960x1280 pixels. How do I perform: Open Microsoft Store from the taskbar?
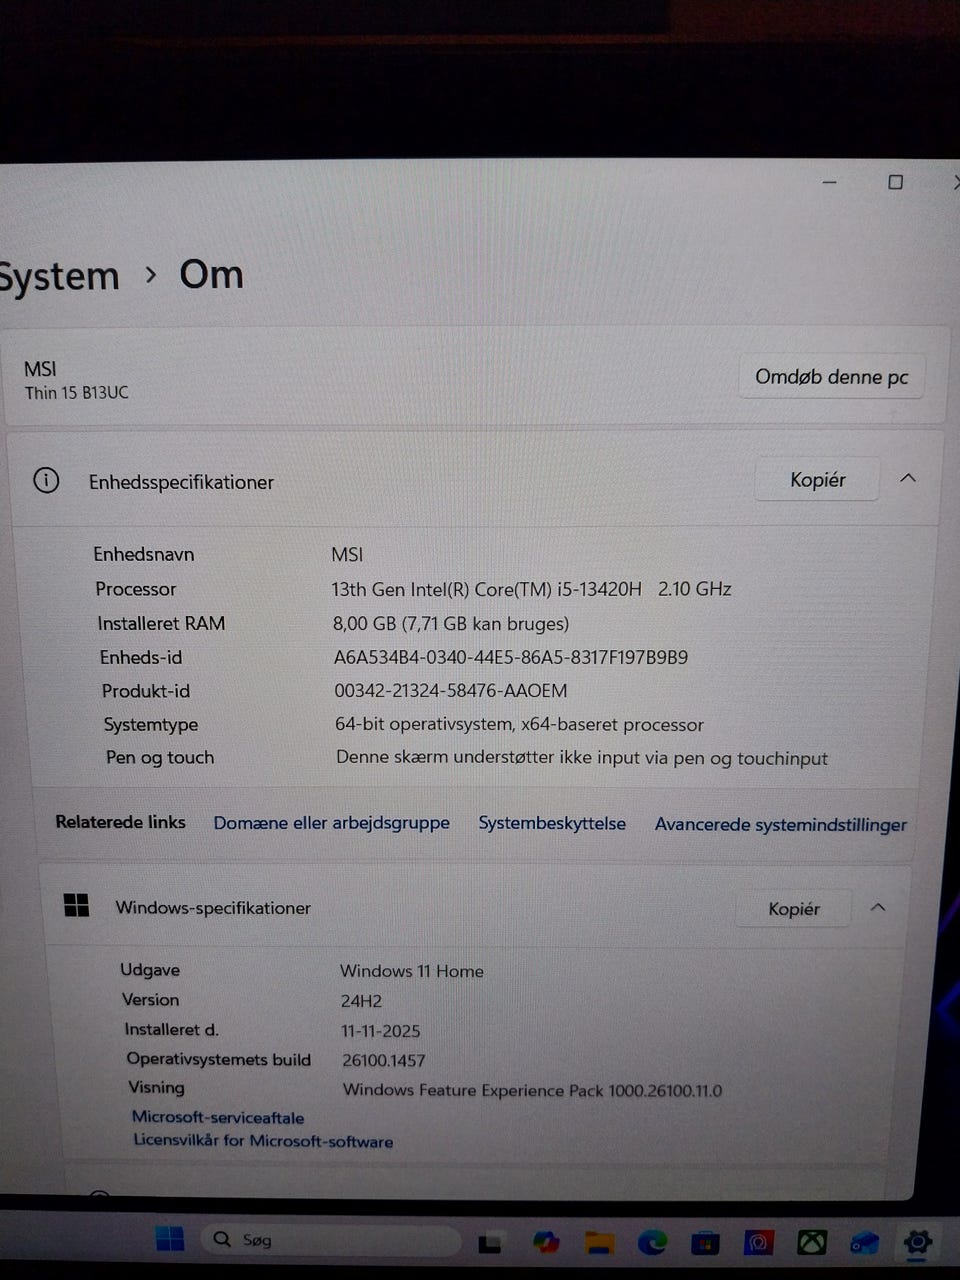pyautogui.click(x=706, y=1243)
